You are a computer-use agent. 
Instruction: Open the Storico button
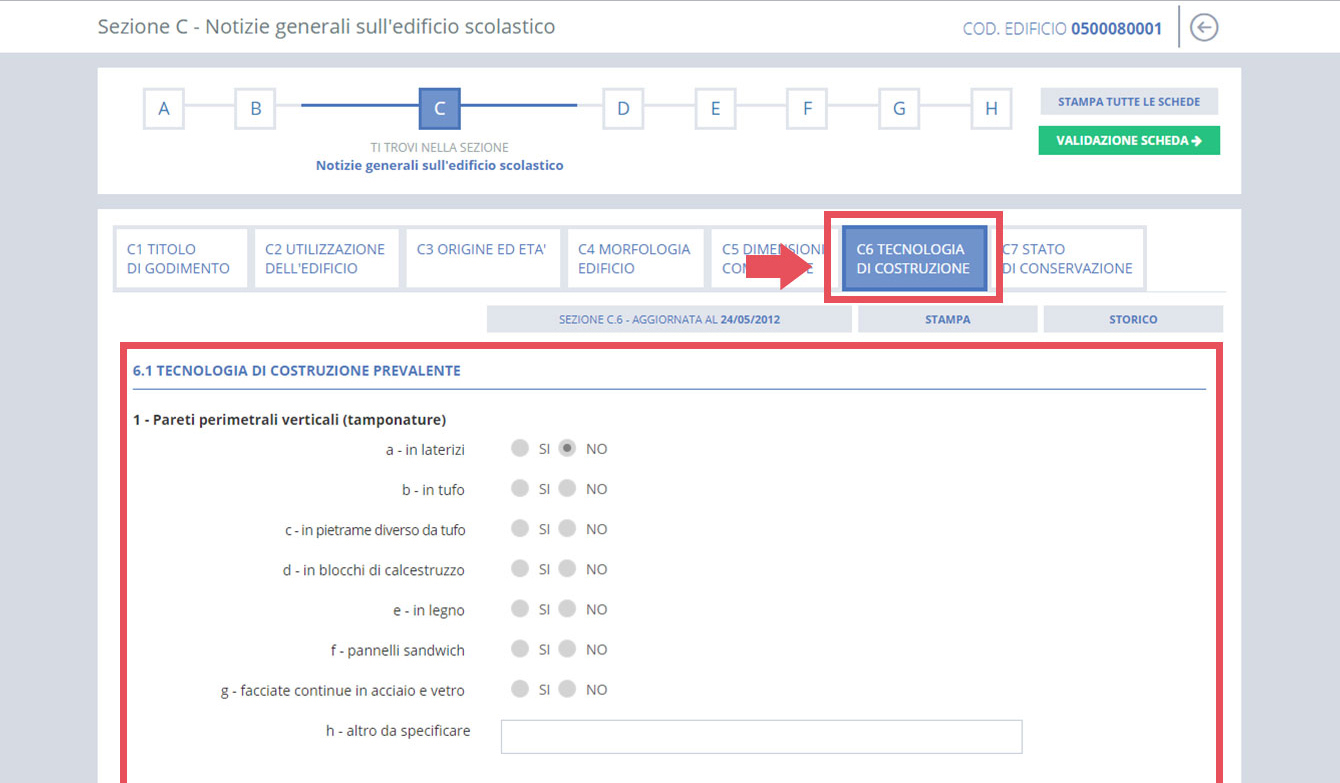(1133, 320)
